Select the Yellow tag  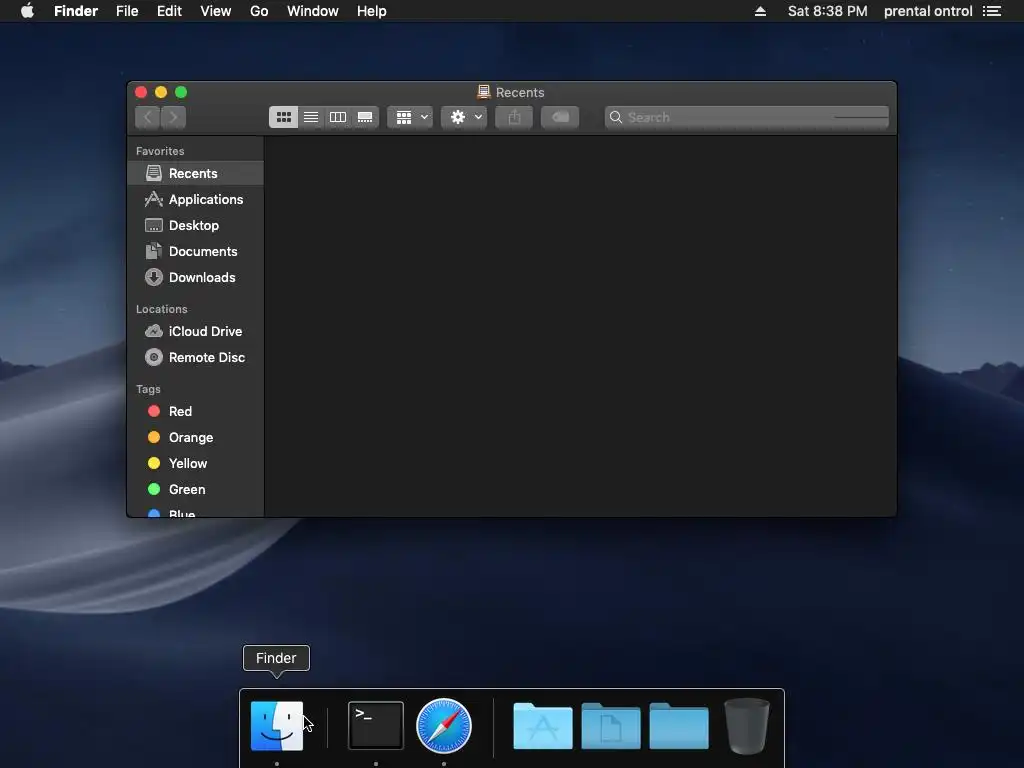(195, 464)
